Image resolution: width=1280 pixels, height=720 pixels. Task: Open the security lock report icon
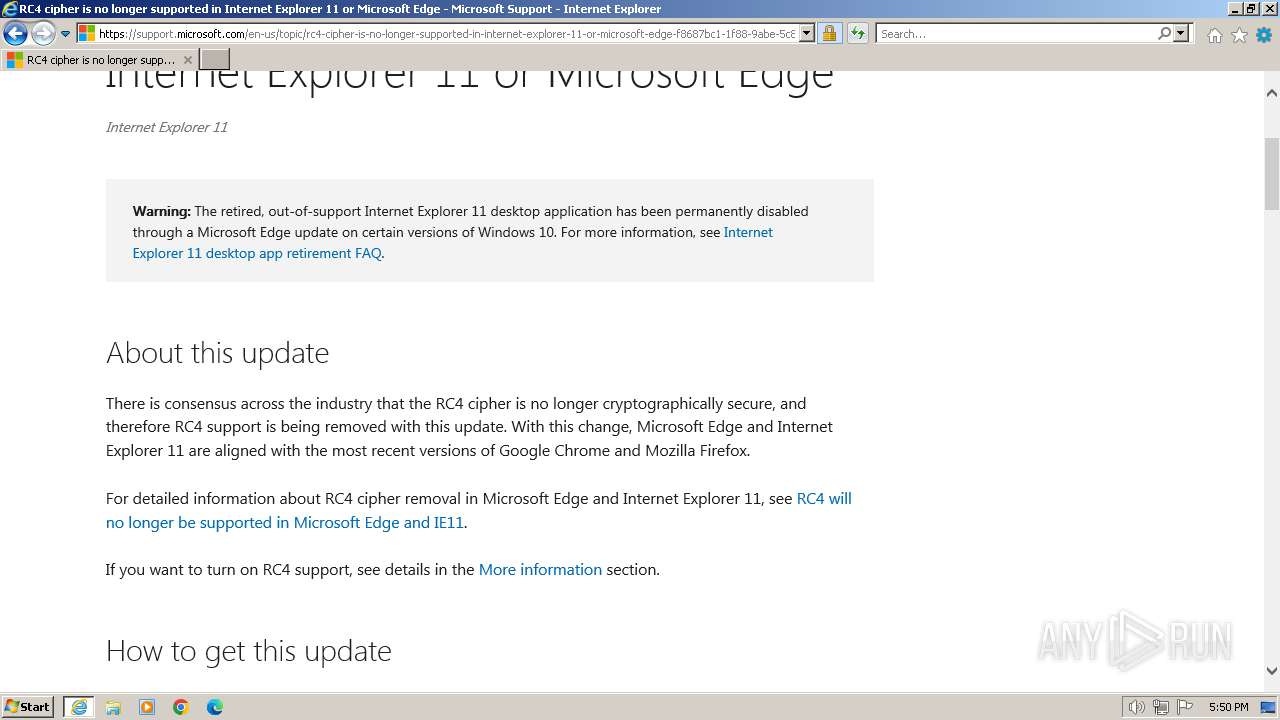[829, 33]
